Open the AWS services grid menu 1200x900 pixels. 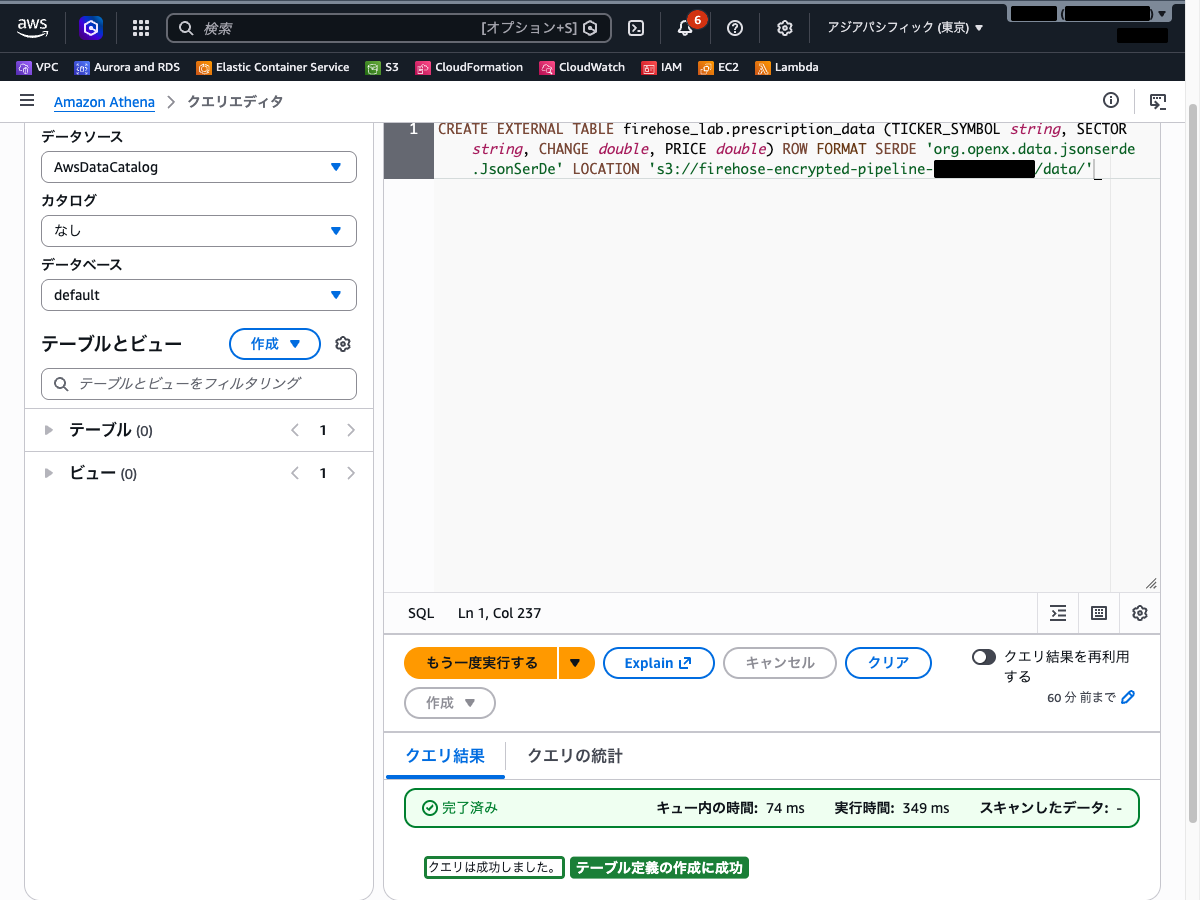click(141, 28)
